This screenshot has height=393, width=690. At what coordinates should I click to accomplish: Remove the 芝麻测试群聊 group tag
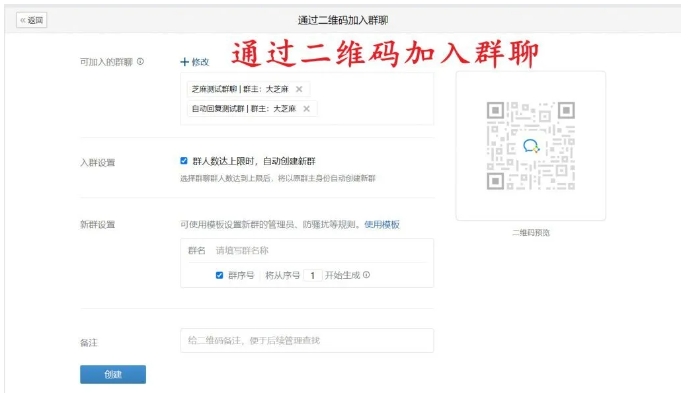(x=299, y=89)
